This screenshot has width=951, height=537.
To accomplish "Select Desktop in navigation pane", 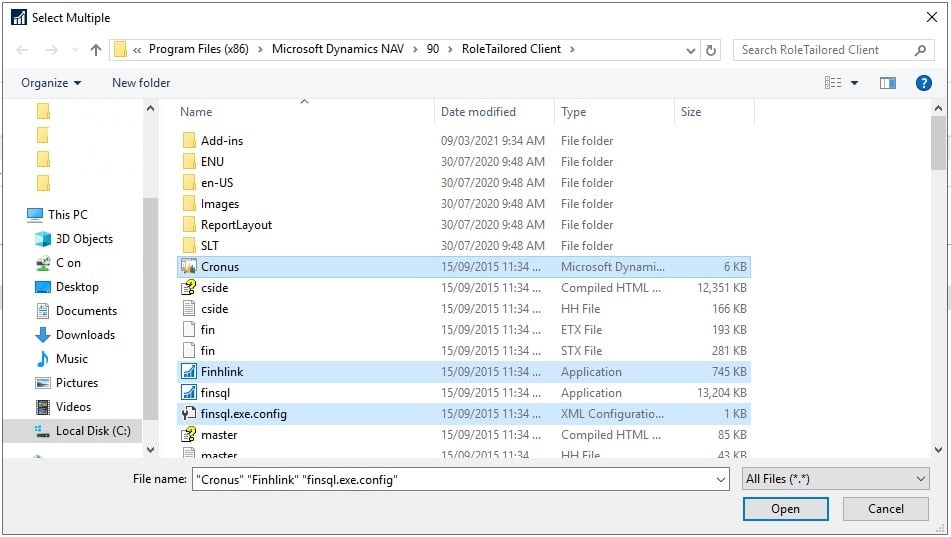I will click(67, 287).
